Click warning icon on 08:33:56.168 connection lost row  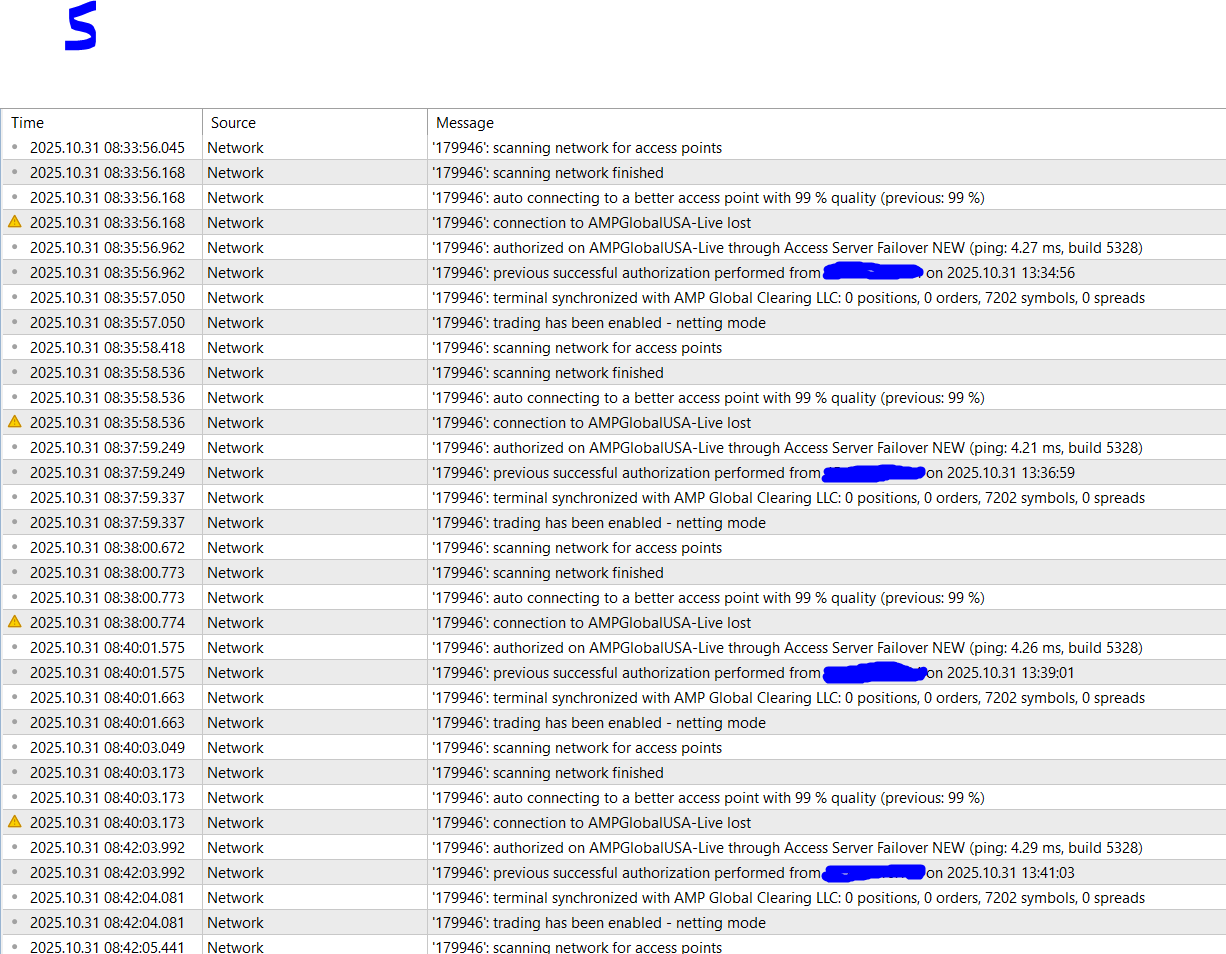point(14,222)
